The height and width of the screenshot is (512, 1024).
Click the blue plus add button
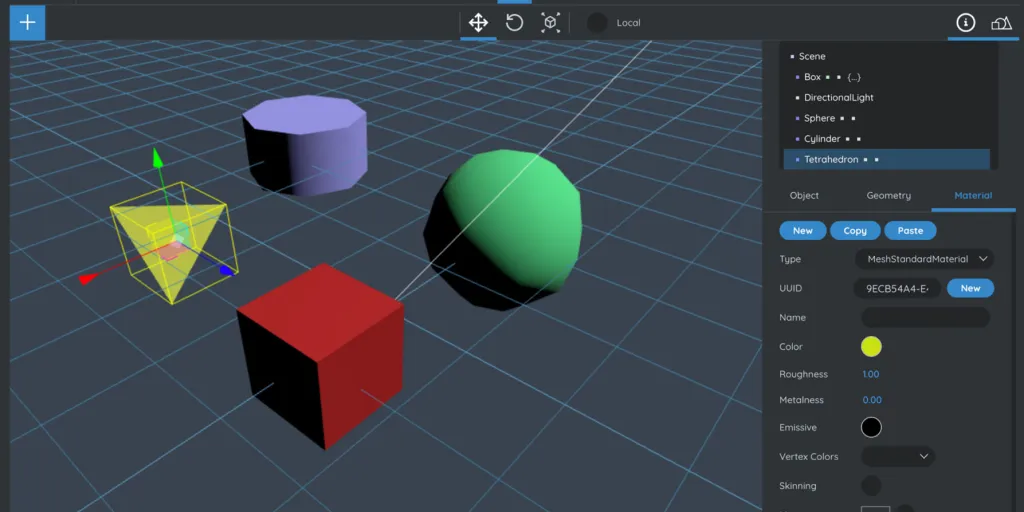point(27,22)
